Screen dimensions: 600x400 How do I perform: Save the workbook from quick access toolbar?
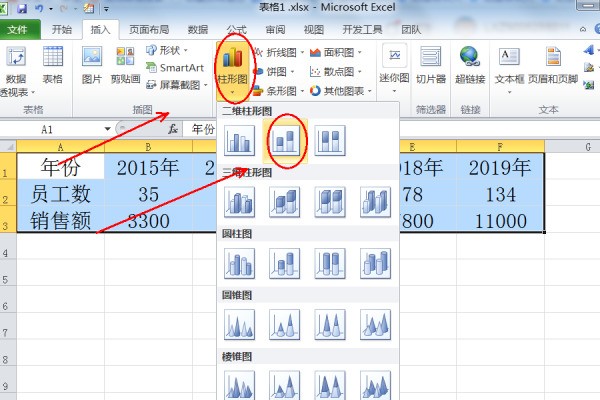(x=22, y=8)
